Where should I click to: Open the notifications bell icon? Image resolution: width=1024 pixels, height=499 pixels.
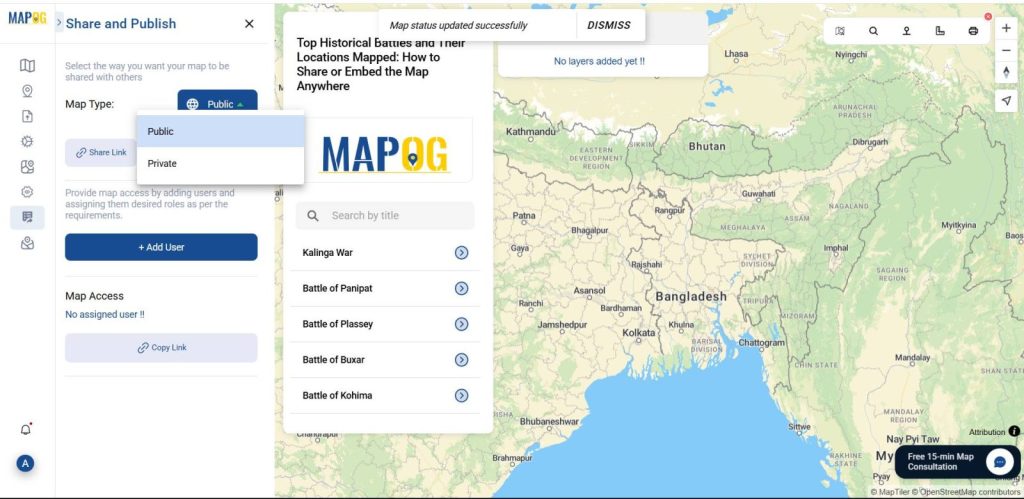(x=26, y=429)
